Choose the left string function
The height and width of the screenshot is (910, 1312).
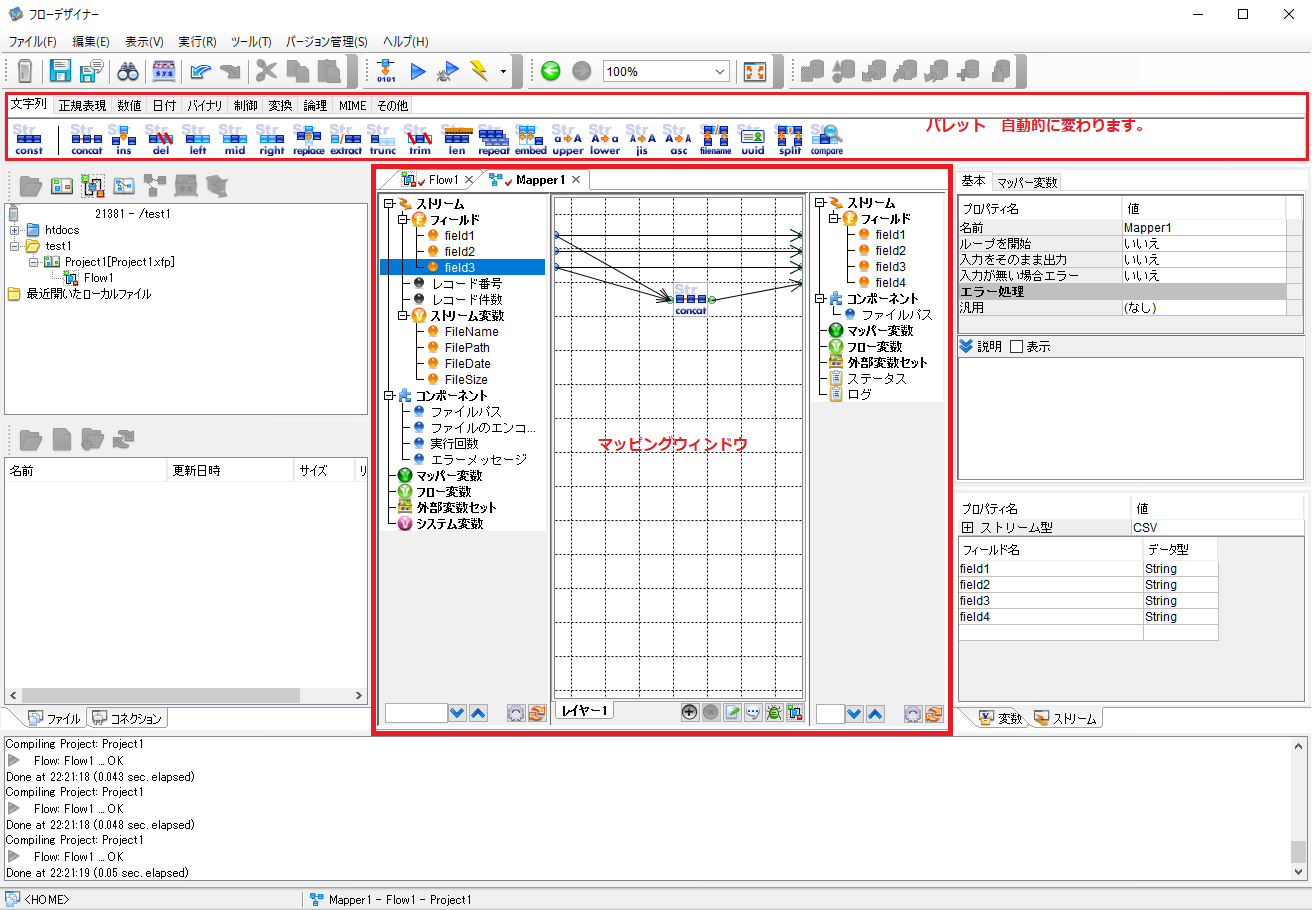point(197,140)
